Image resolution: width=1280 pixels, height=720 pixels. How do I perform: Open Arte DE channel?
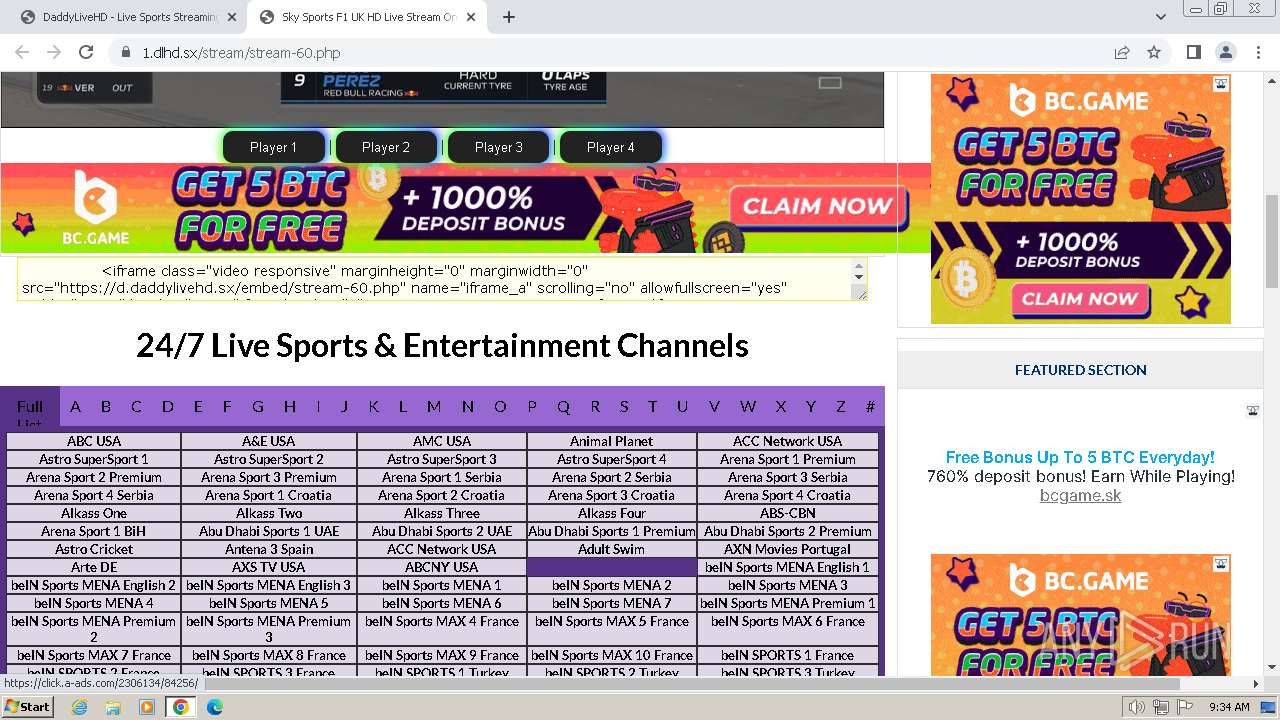[94, 567]
